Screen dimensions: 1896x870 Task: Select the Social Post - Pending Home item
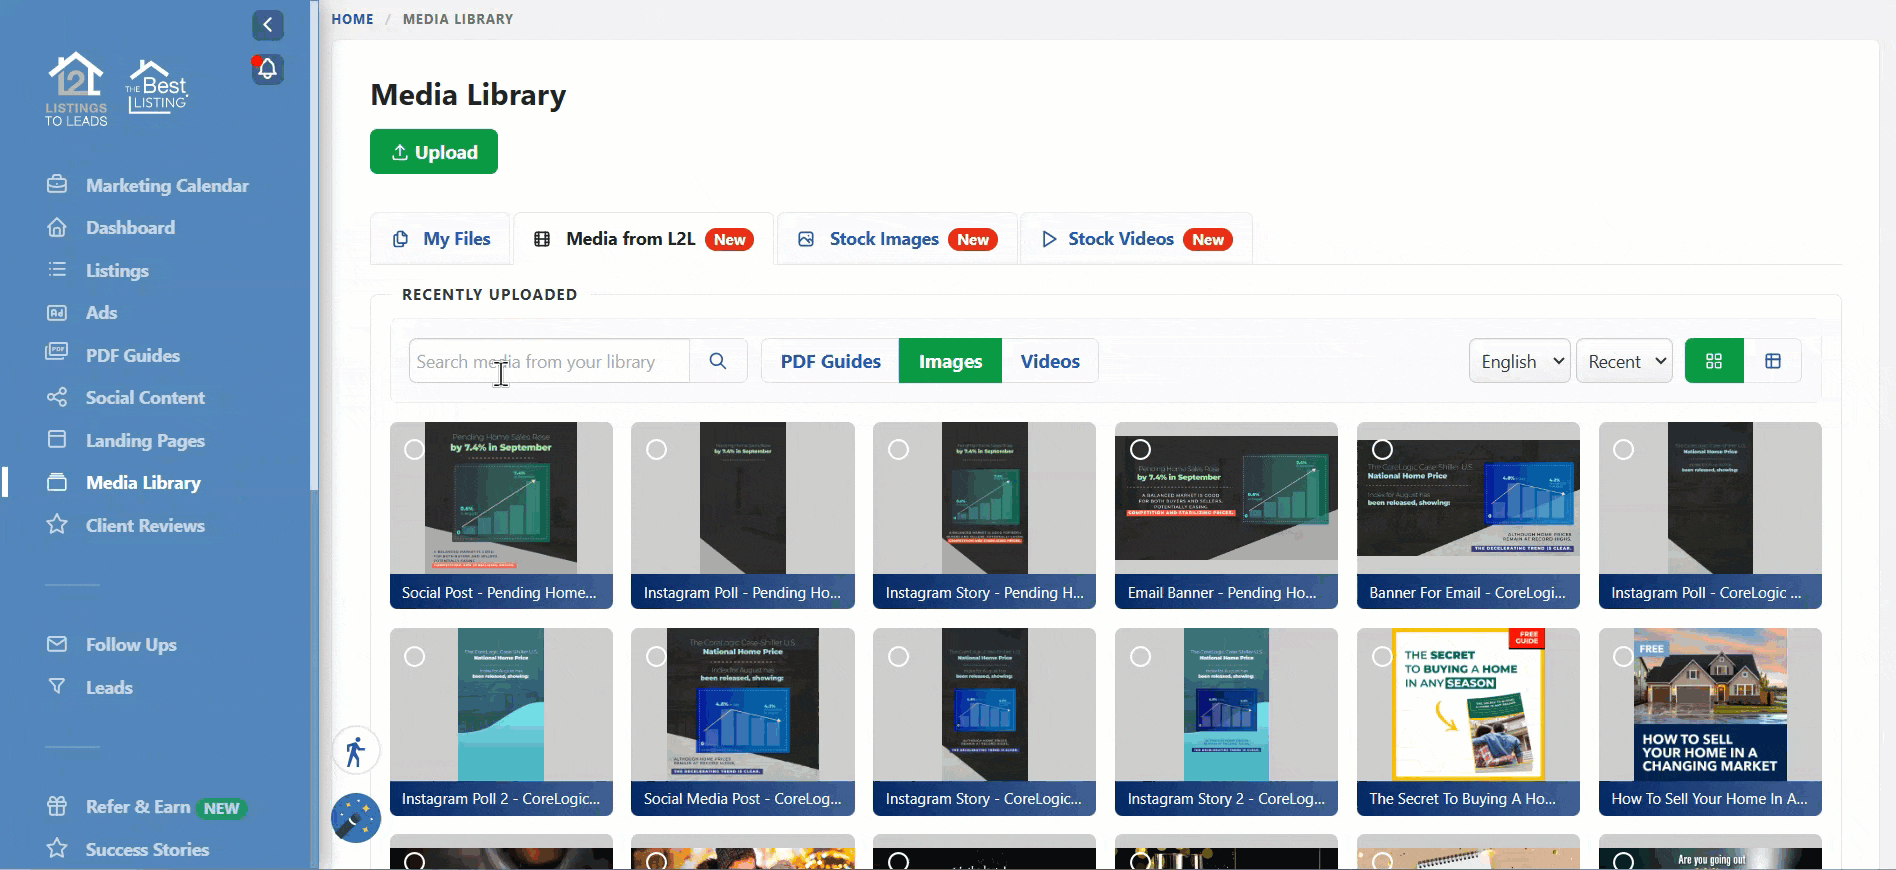click(414, 450)
